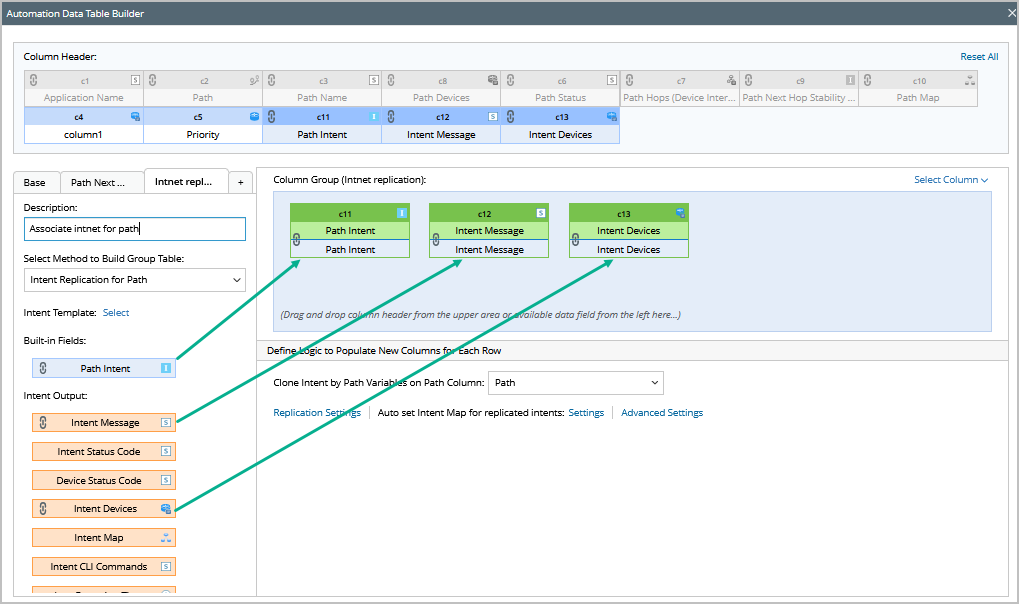Close the Automation Data Table Builder dialog

coord(1011,13)
